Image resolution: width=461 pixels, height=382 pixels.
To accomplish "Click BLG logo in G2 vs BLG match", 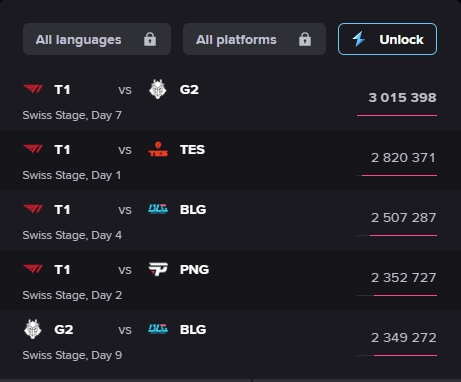I will [x=158, y=329].
